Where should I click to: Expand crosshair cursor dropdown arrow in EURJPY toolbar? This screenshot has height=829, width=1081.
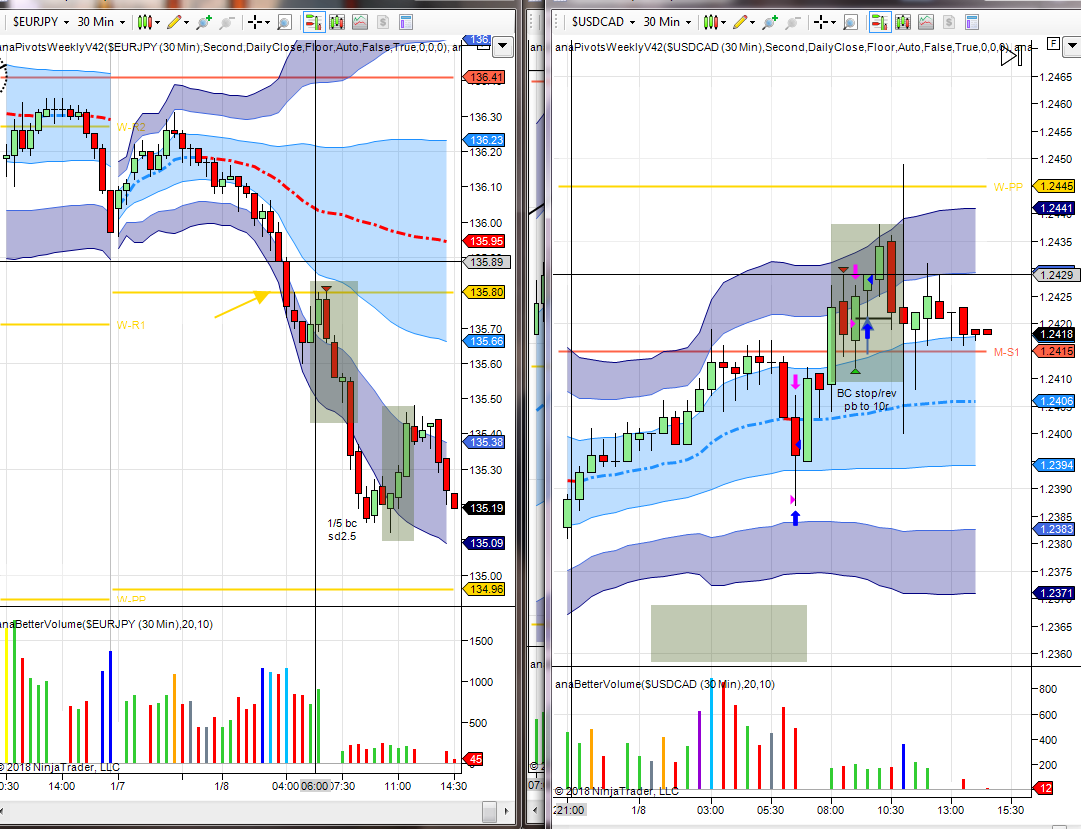coord(267,23)
